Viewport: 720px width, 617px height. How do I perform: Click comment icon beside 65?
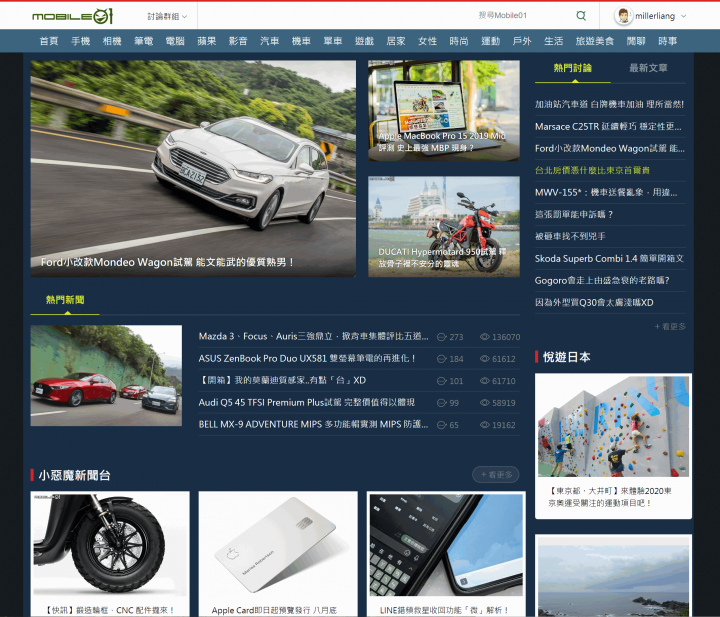click(442, 425)
